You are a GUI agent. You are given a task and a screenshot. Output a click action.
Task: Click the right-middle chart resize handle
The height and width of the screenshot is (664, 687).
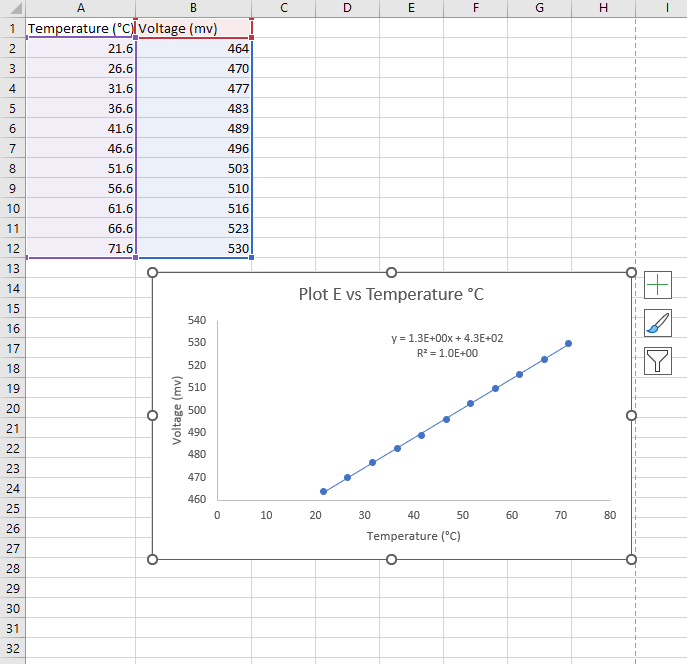pos(631,415)
